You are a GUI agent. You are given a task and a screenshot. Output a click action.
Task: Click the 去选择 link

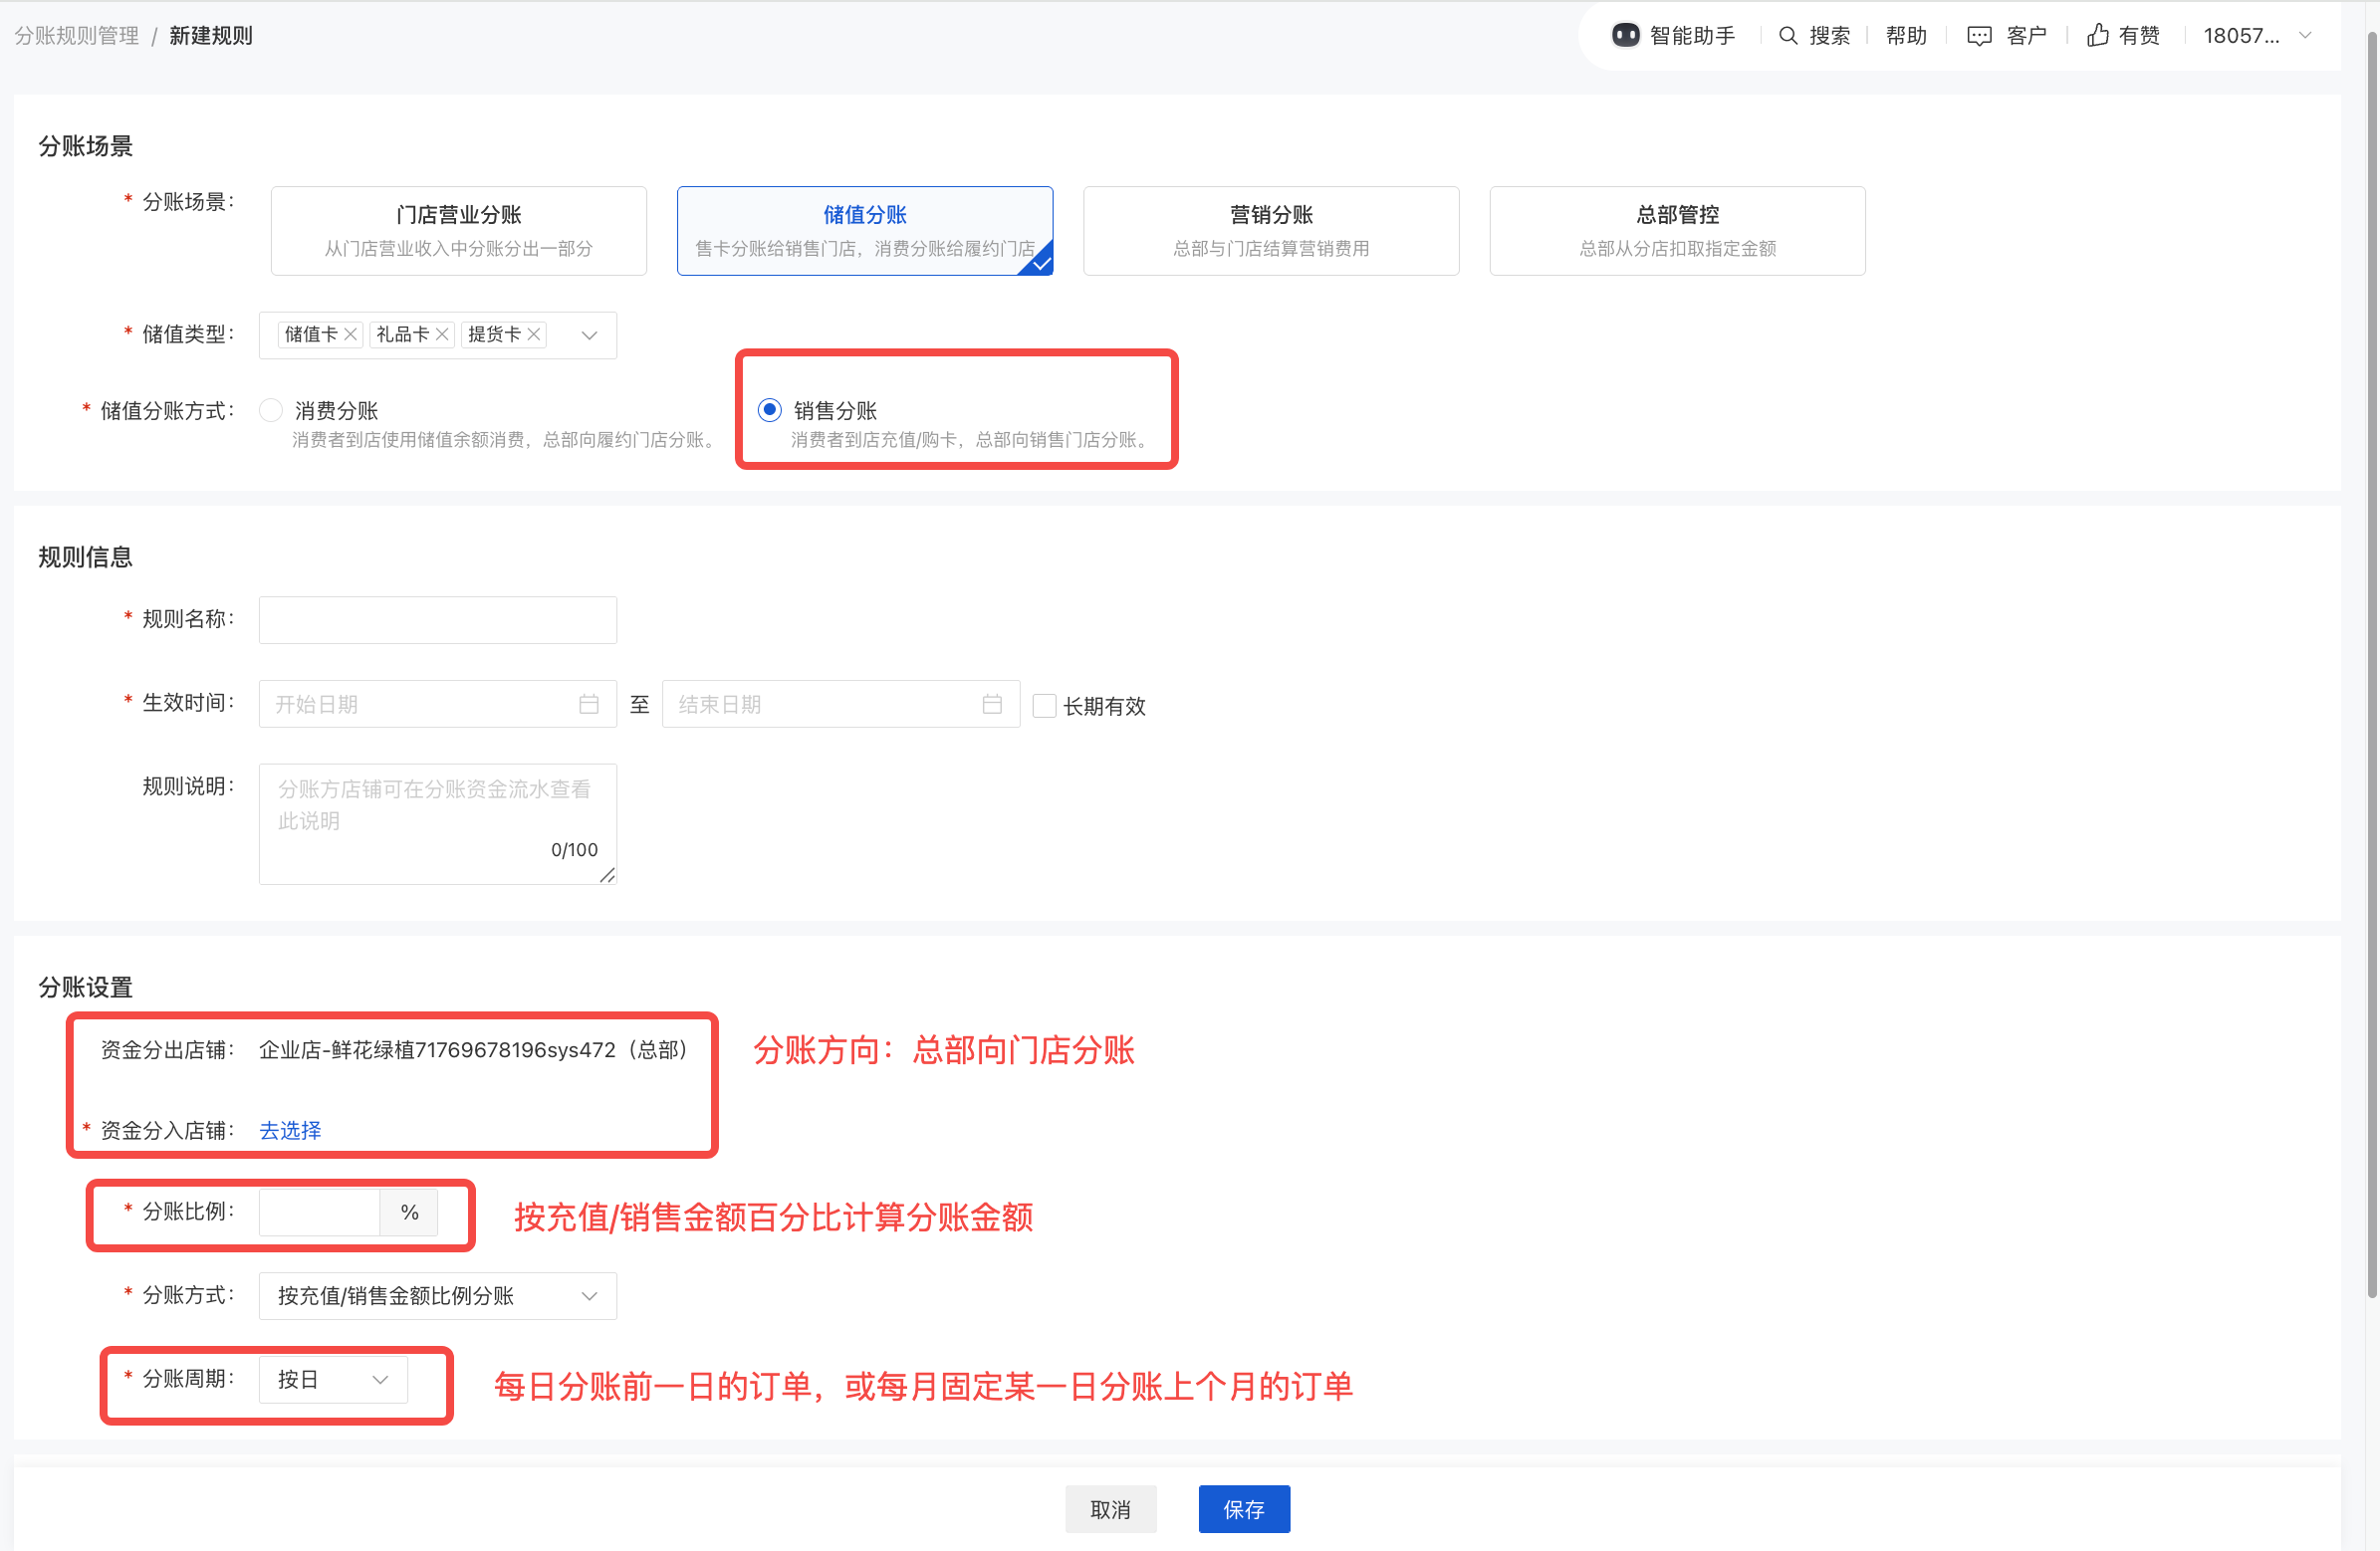pyautogui.click(x=290, y=1130)
